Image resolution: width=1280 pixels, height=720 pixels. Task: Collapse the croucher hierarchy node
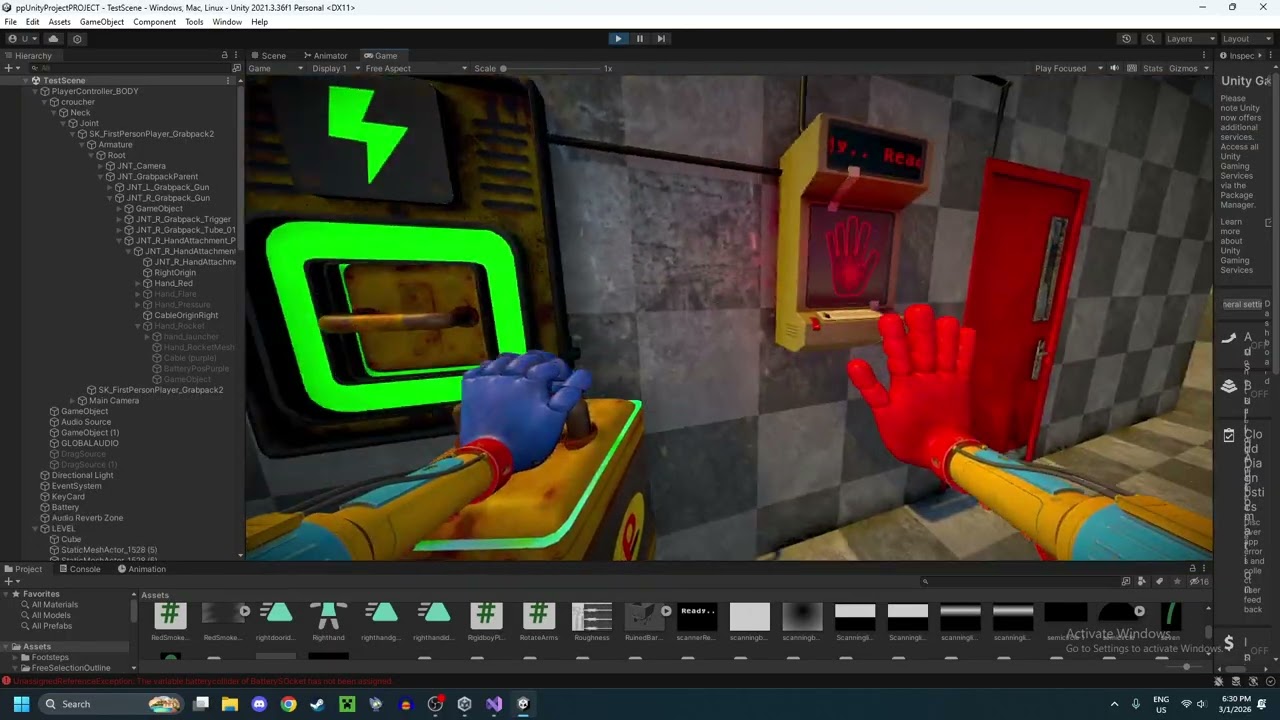pos(45,102)
